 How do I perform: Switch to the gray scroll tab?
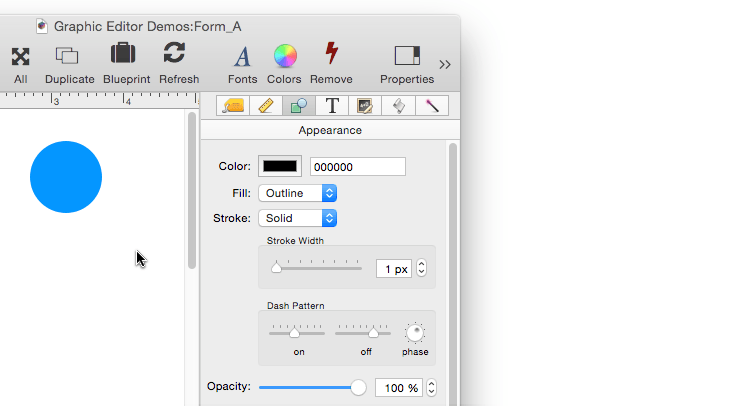tap(398, 106)
